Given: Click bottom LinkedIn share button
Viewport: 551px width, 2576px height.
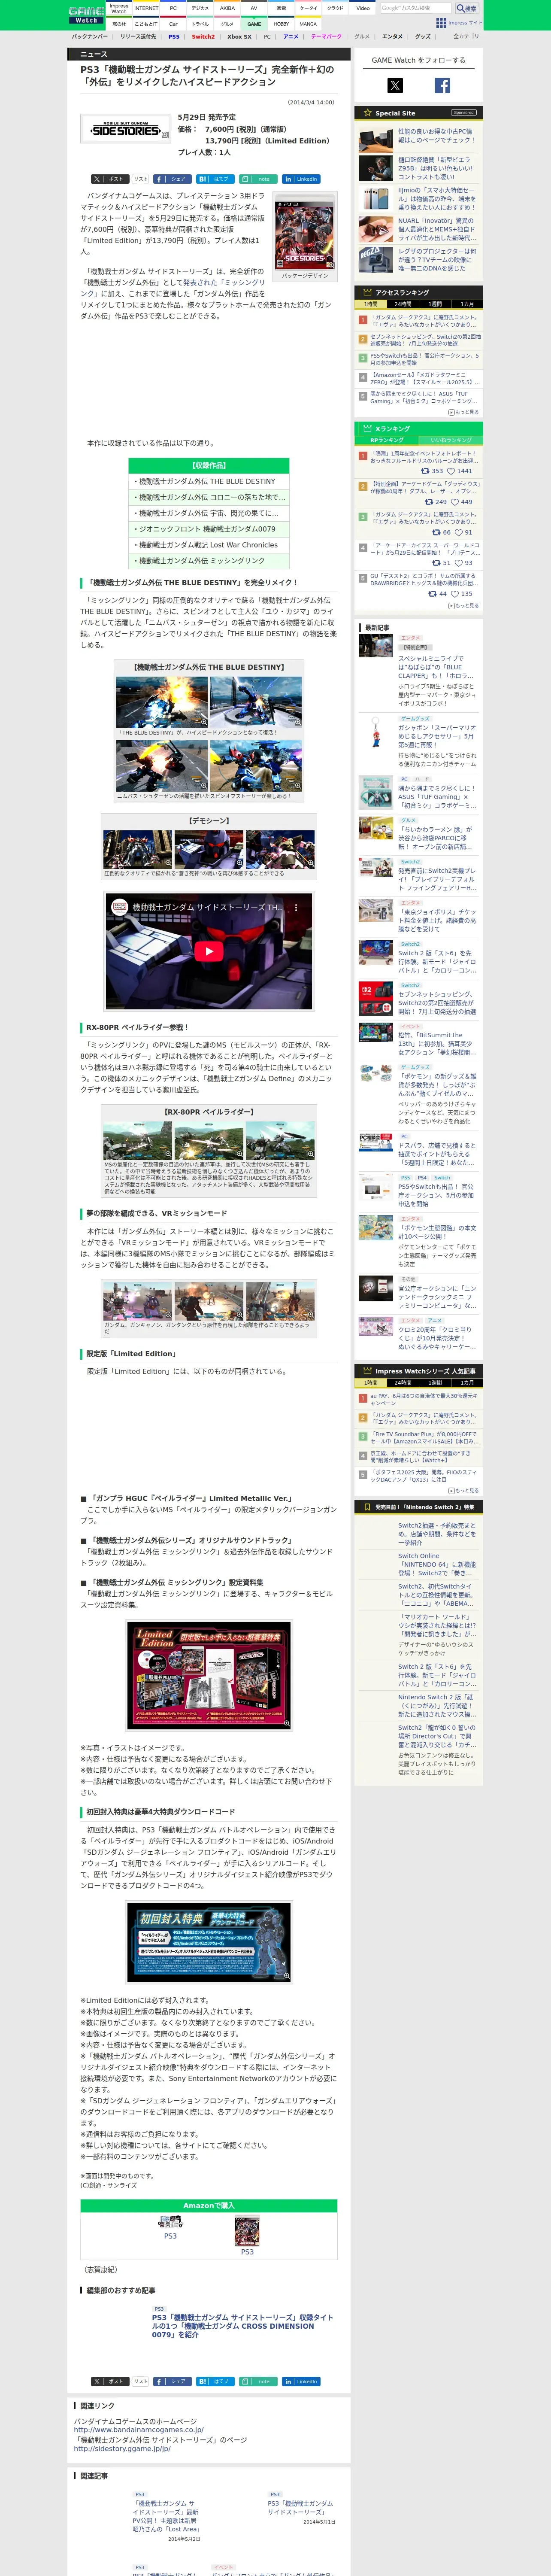Looking at the screenshot, I should click(301, 2381).
